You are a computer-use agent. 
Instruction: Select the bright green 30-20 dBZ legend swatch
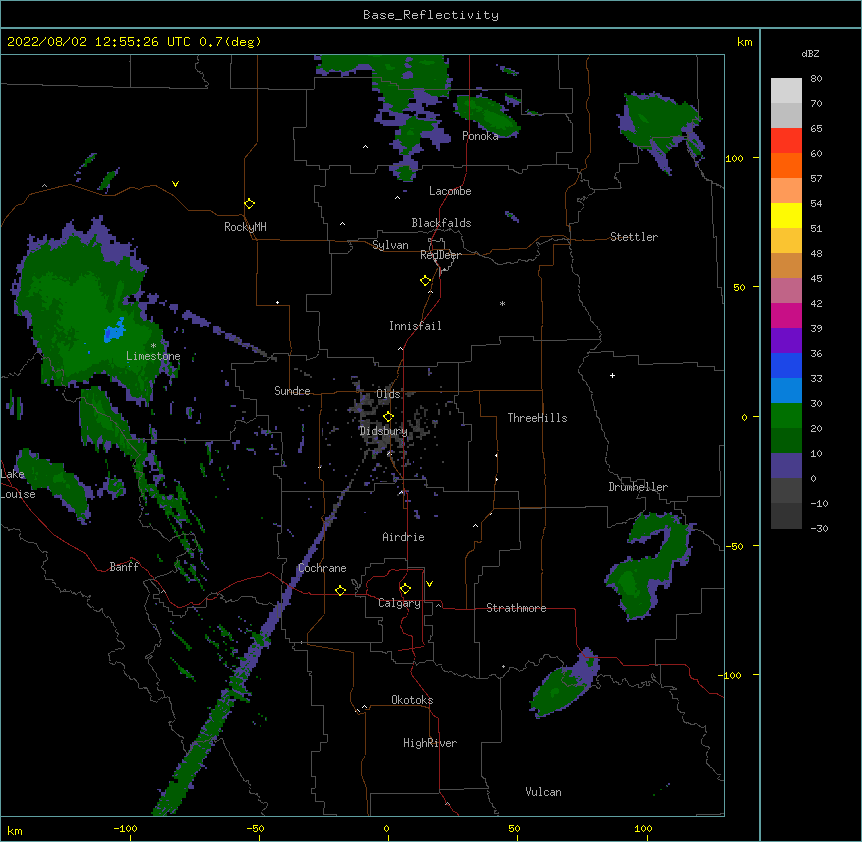[786, 416]
